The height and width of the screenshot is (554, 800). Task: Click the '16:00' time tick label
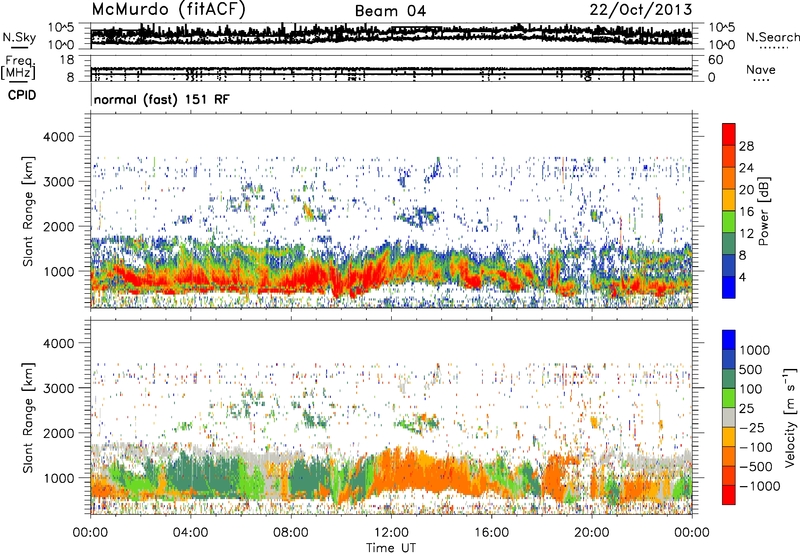pos(491,533)
